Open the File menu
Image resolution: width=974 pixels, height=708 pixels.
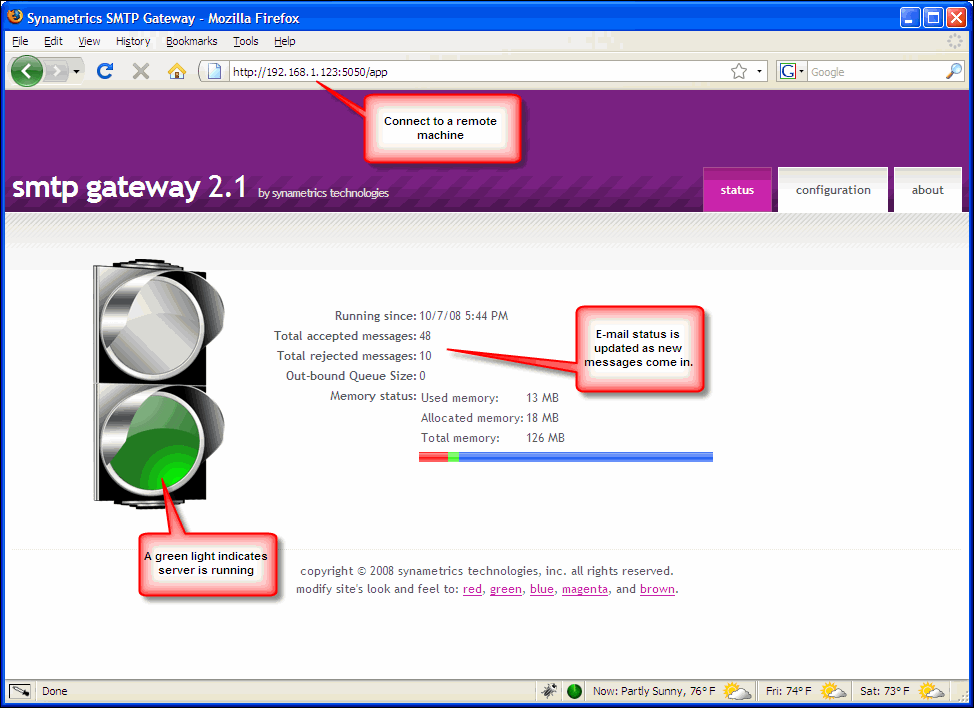[x=20, y=41]
